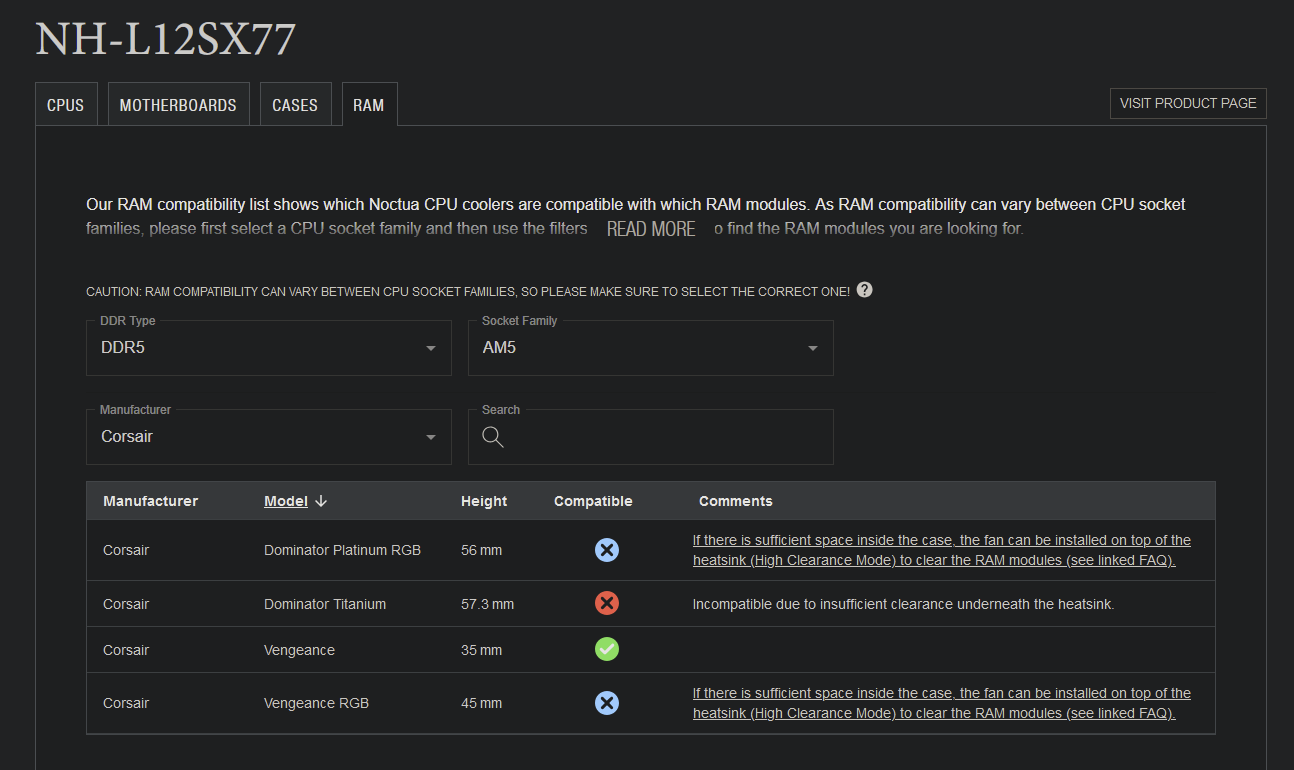Screen dimensions: 1294x770
Task: Sort by the Model column header
Action: (x=286, y=501)
